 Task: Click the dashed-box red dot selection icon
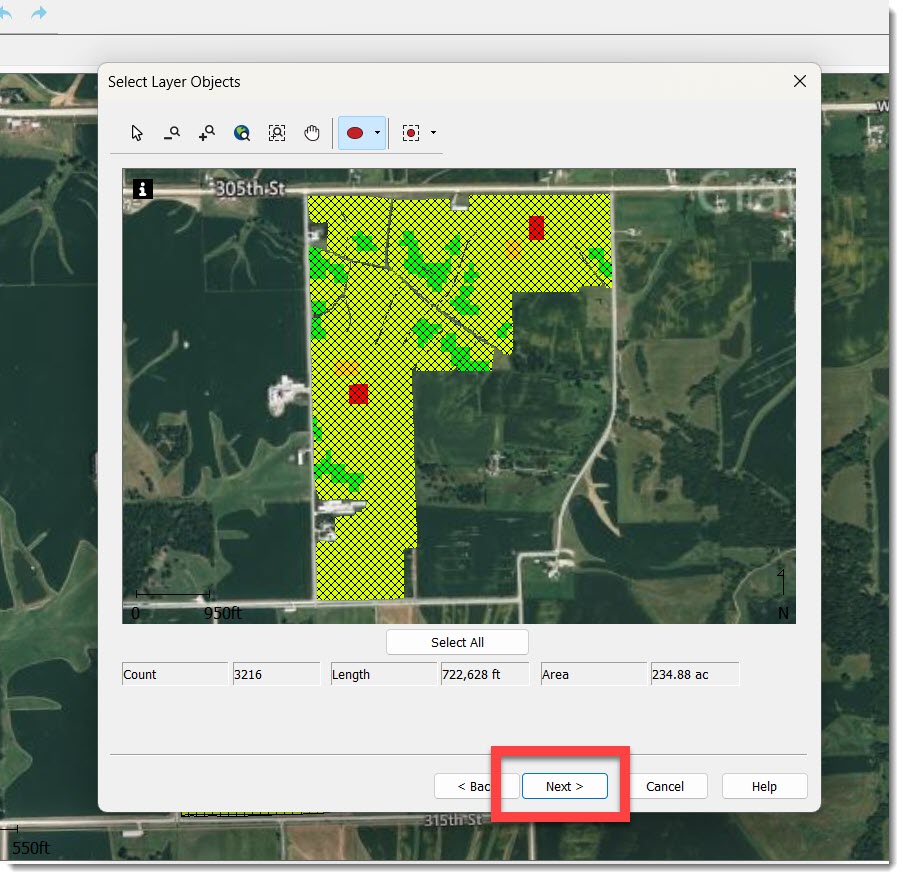point(410,133)
